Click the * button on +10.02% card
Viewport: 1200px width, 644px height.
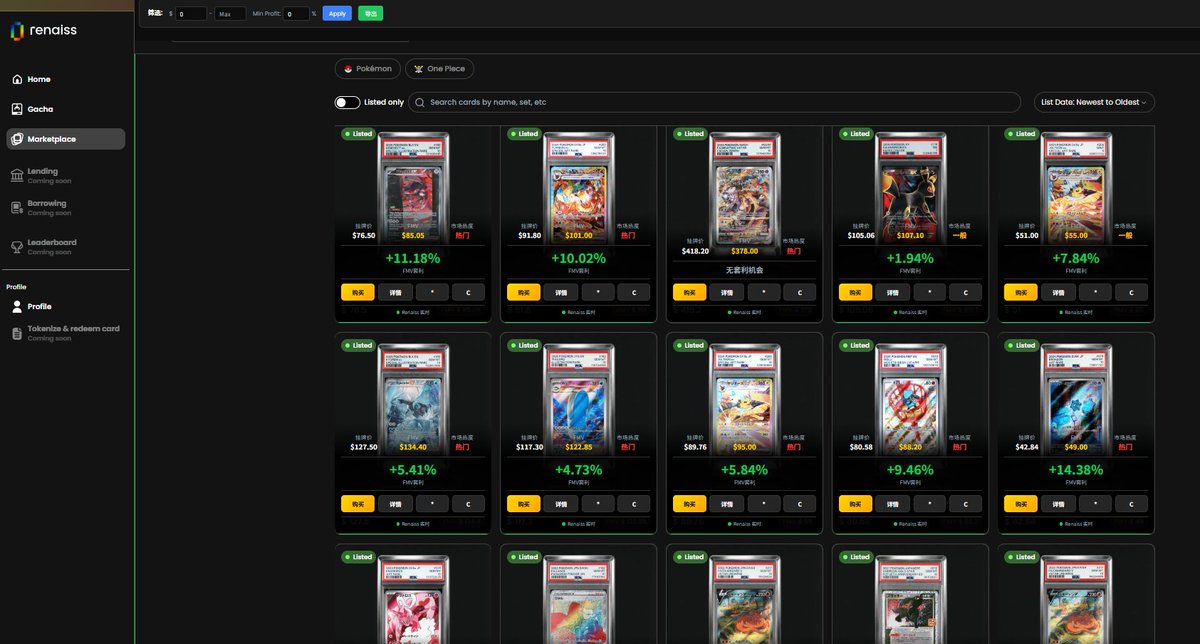pos(598,292)
